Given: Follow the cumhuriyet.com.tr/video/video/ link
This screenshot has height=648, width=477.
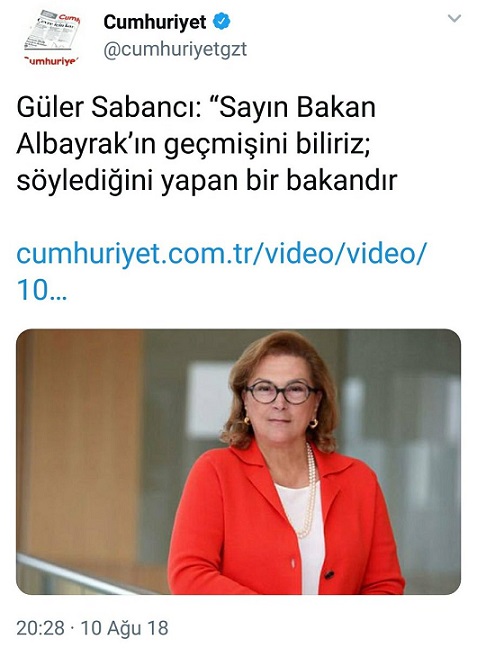Looking at the screenshot, I should [x=220, y=253].
